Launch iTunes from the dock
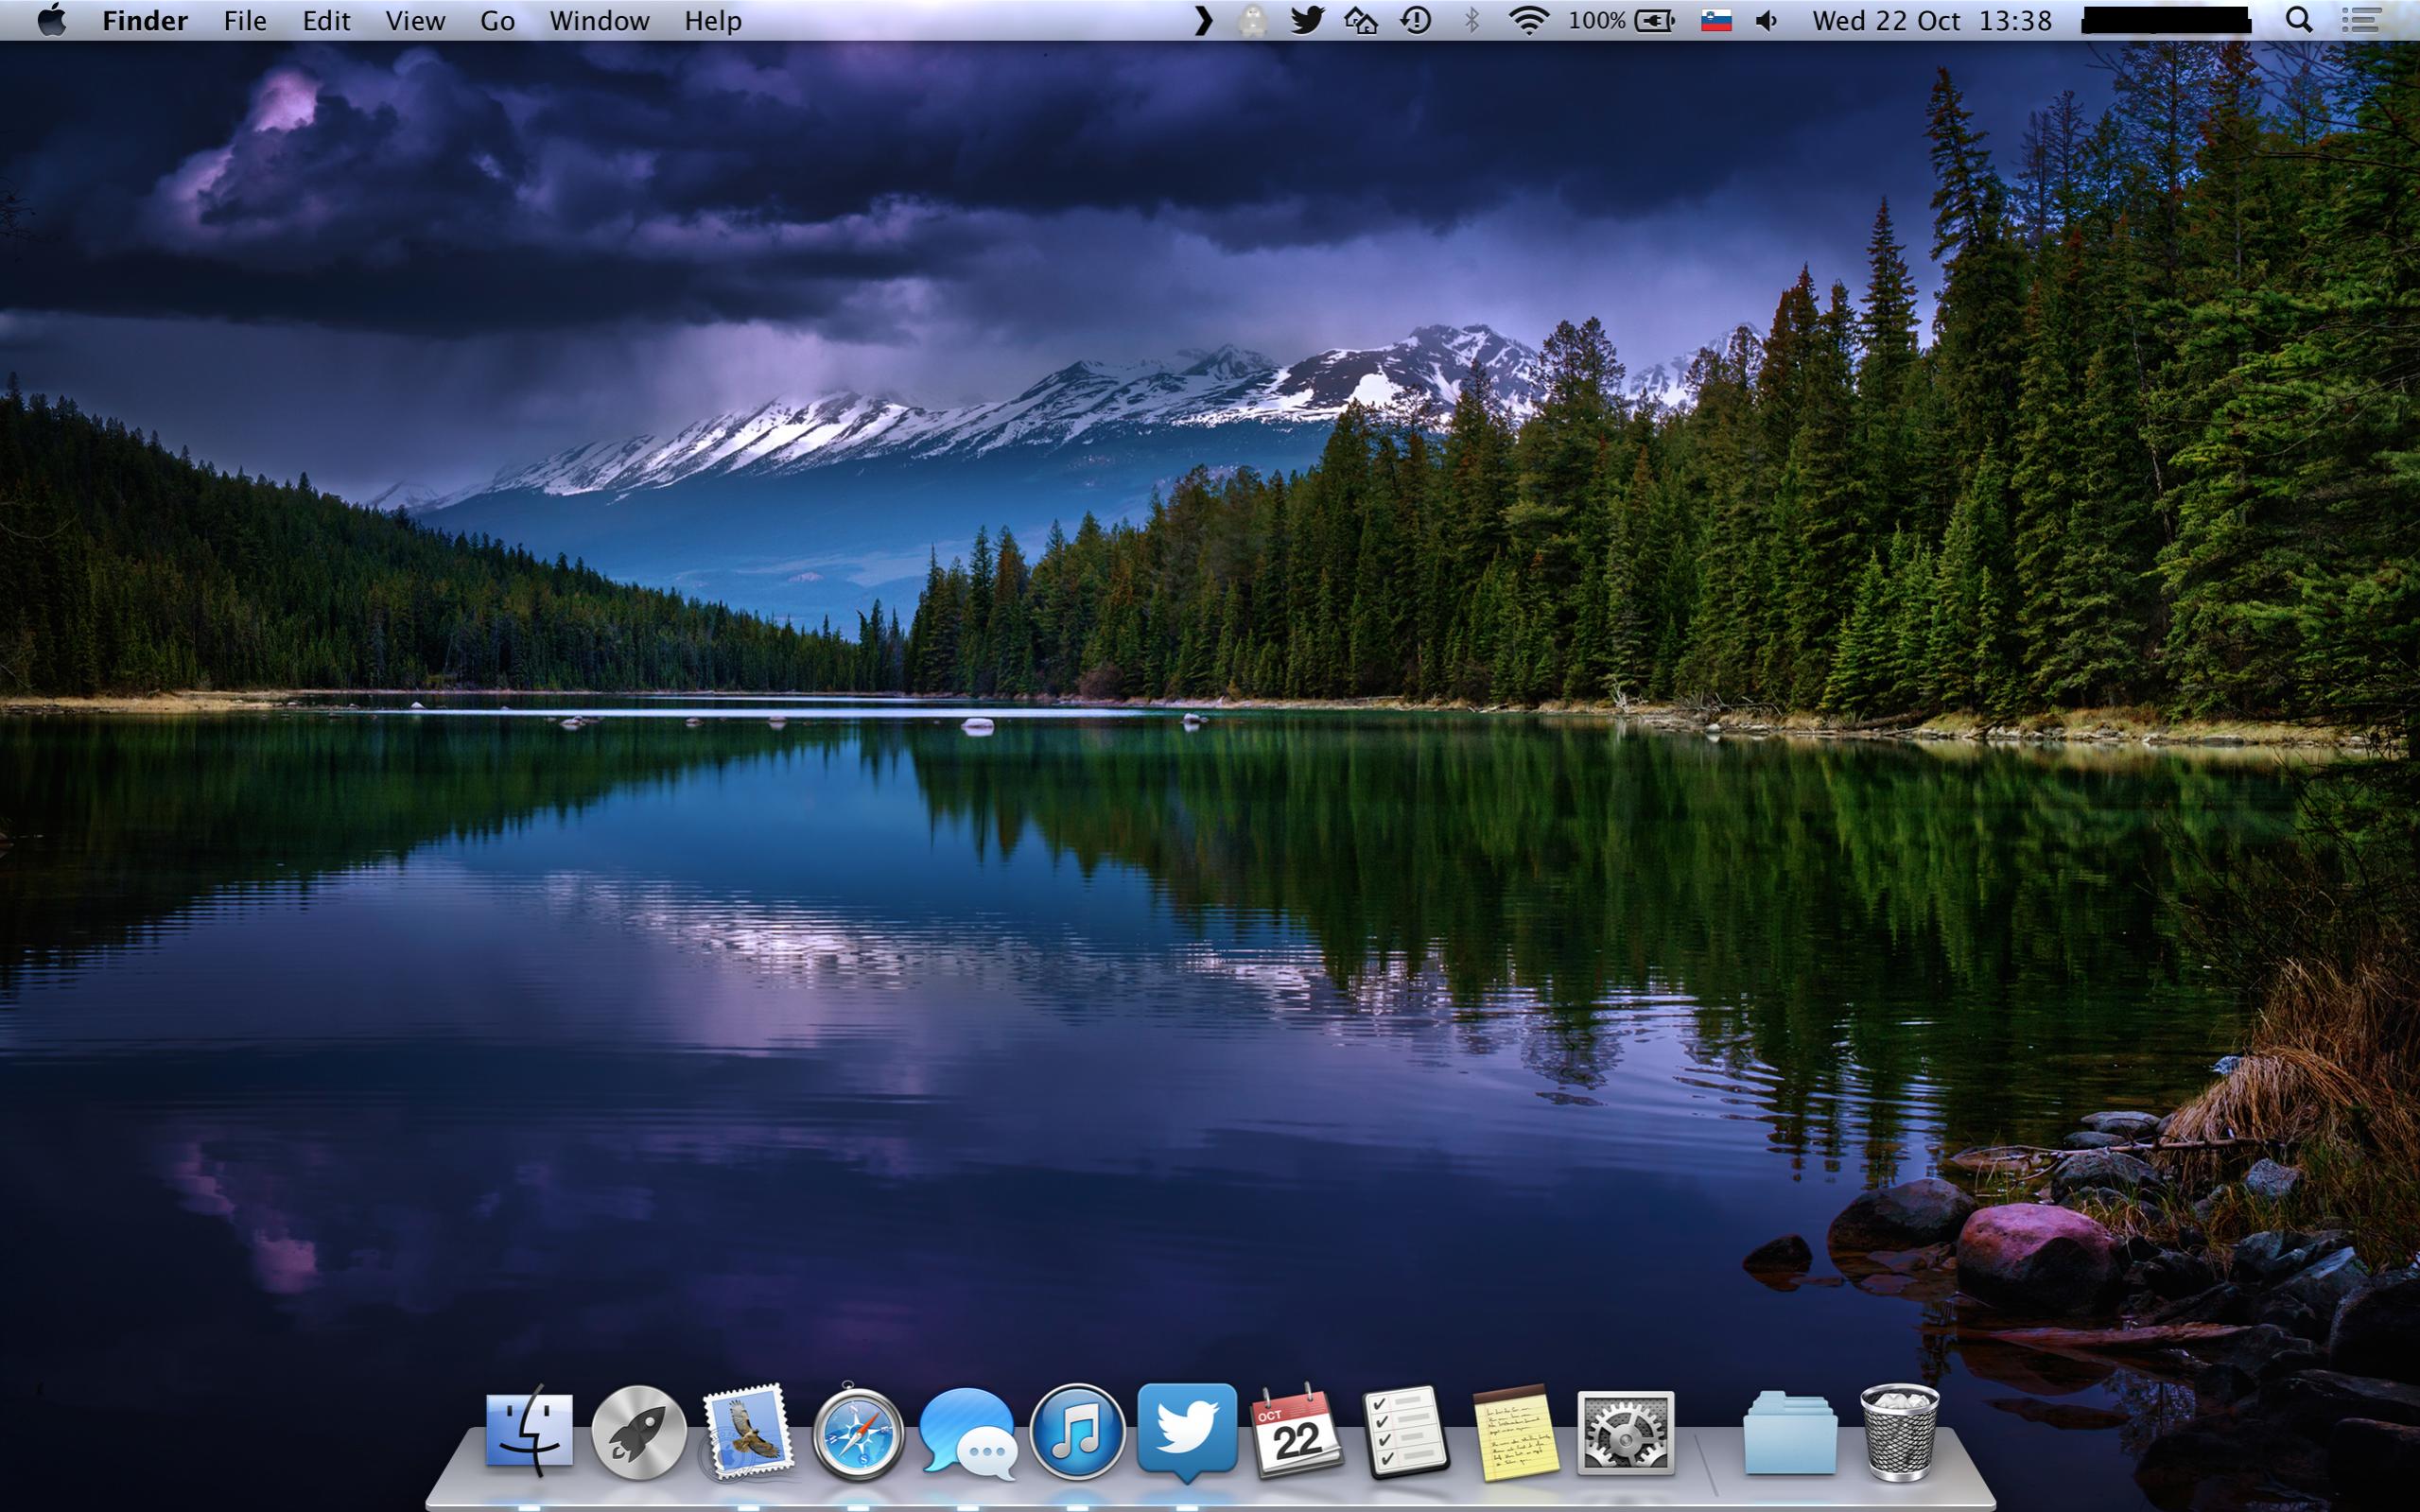 [1077, 1432]
